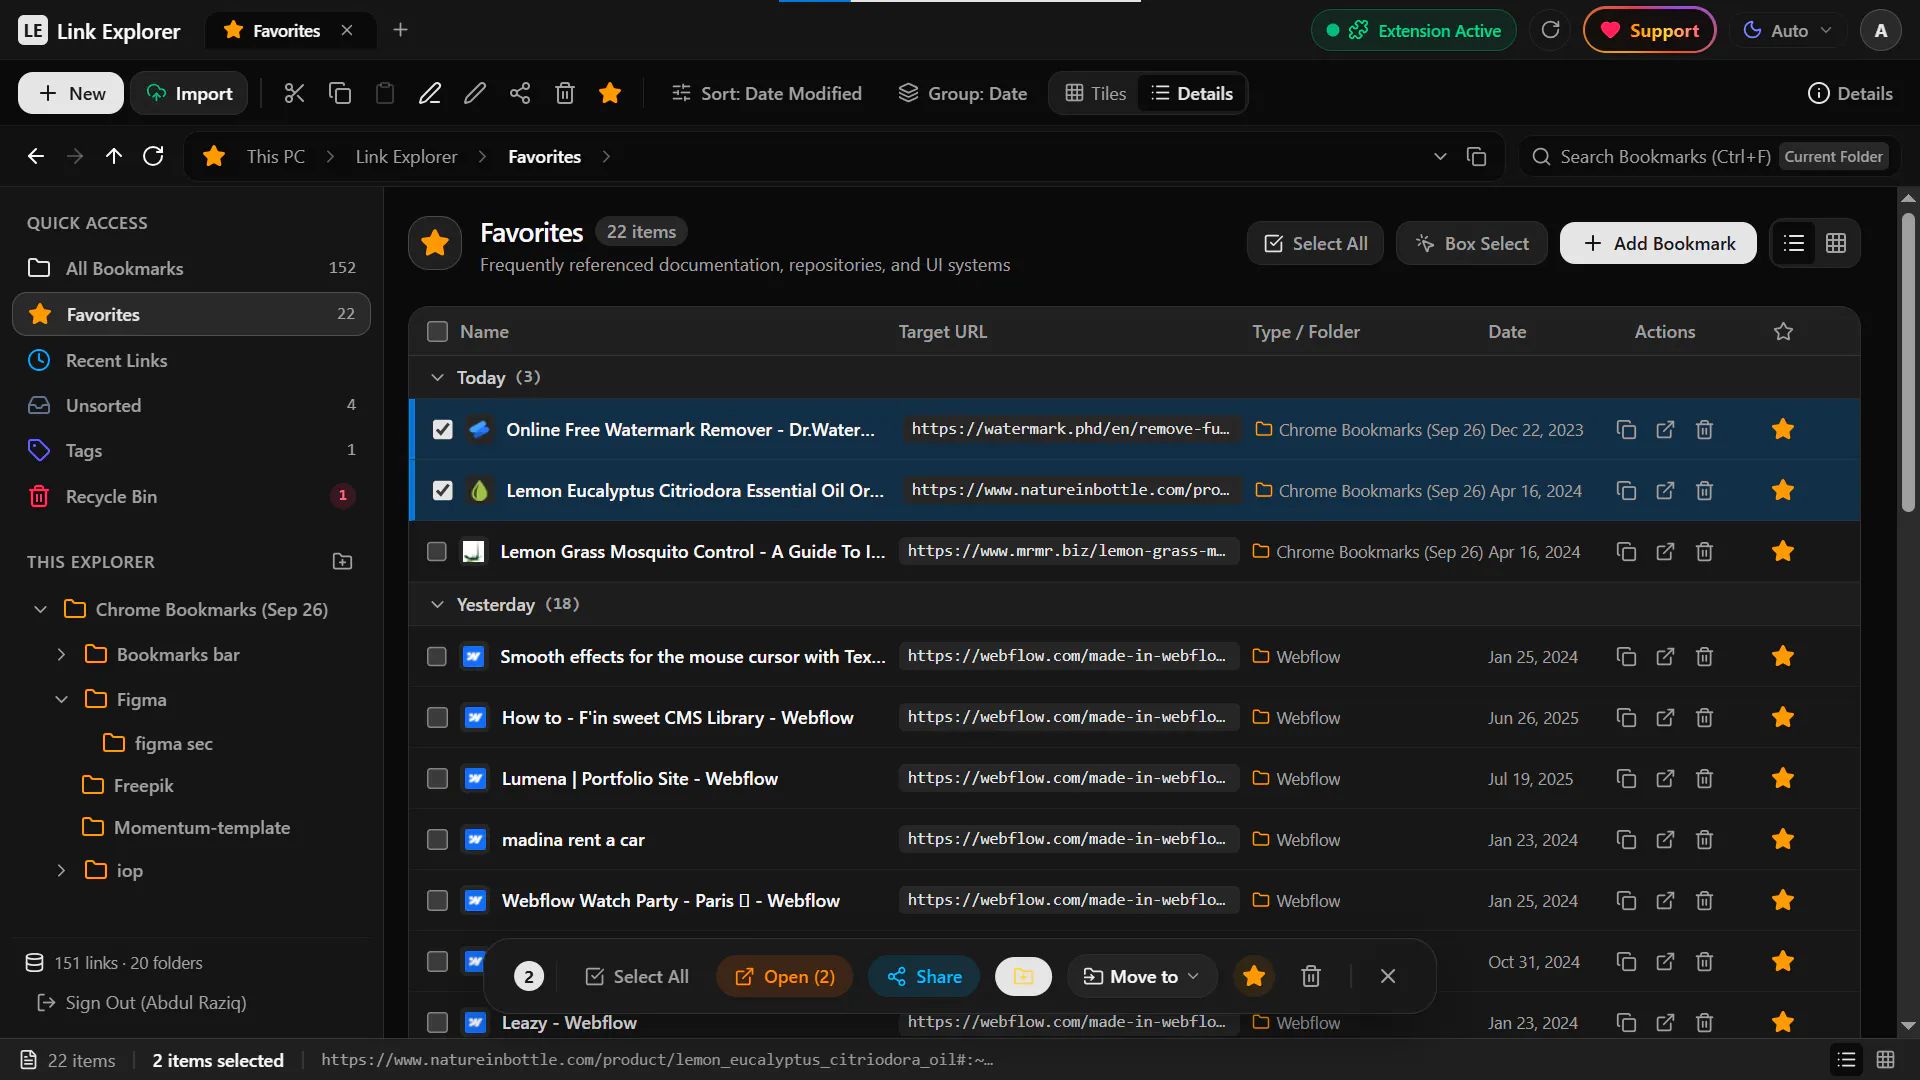
Task: Click the Import button
Action: (x=189, y=93)
